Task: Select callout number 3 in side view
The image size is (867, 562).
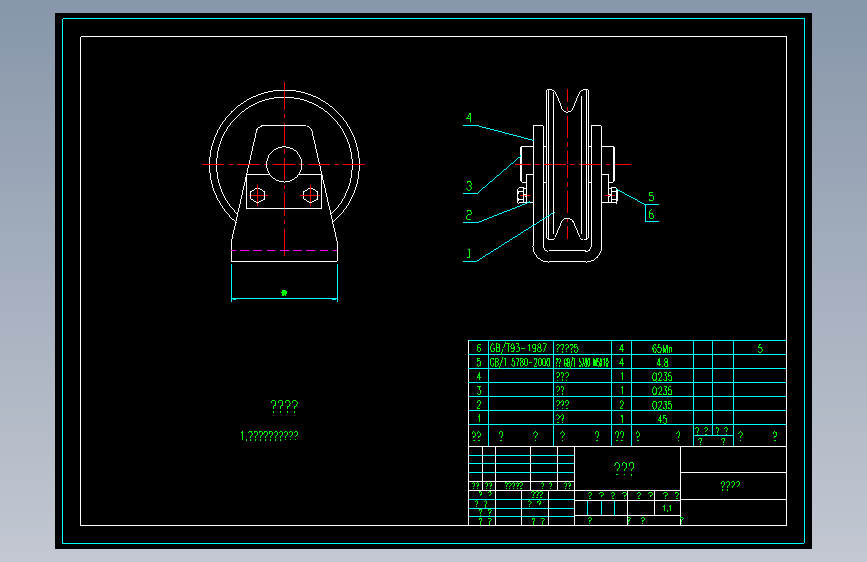Action: pyautogui.click(x=469, y=186)
